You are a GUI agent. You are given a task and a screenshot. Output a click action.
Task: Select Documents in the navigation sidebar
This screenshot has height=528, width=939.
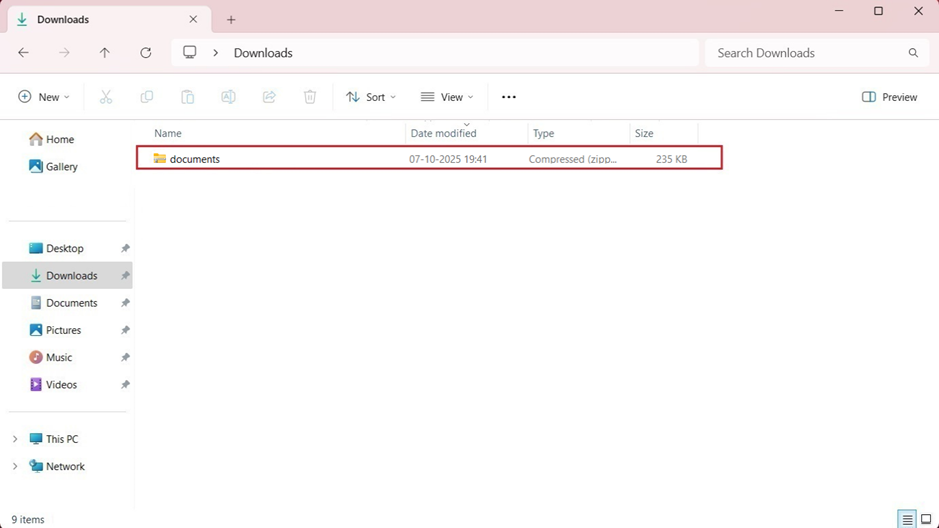click(71, 303)
